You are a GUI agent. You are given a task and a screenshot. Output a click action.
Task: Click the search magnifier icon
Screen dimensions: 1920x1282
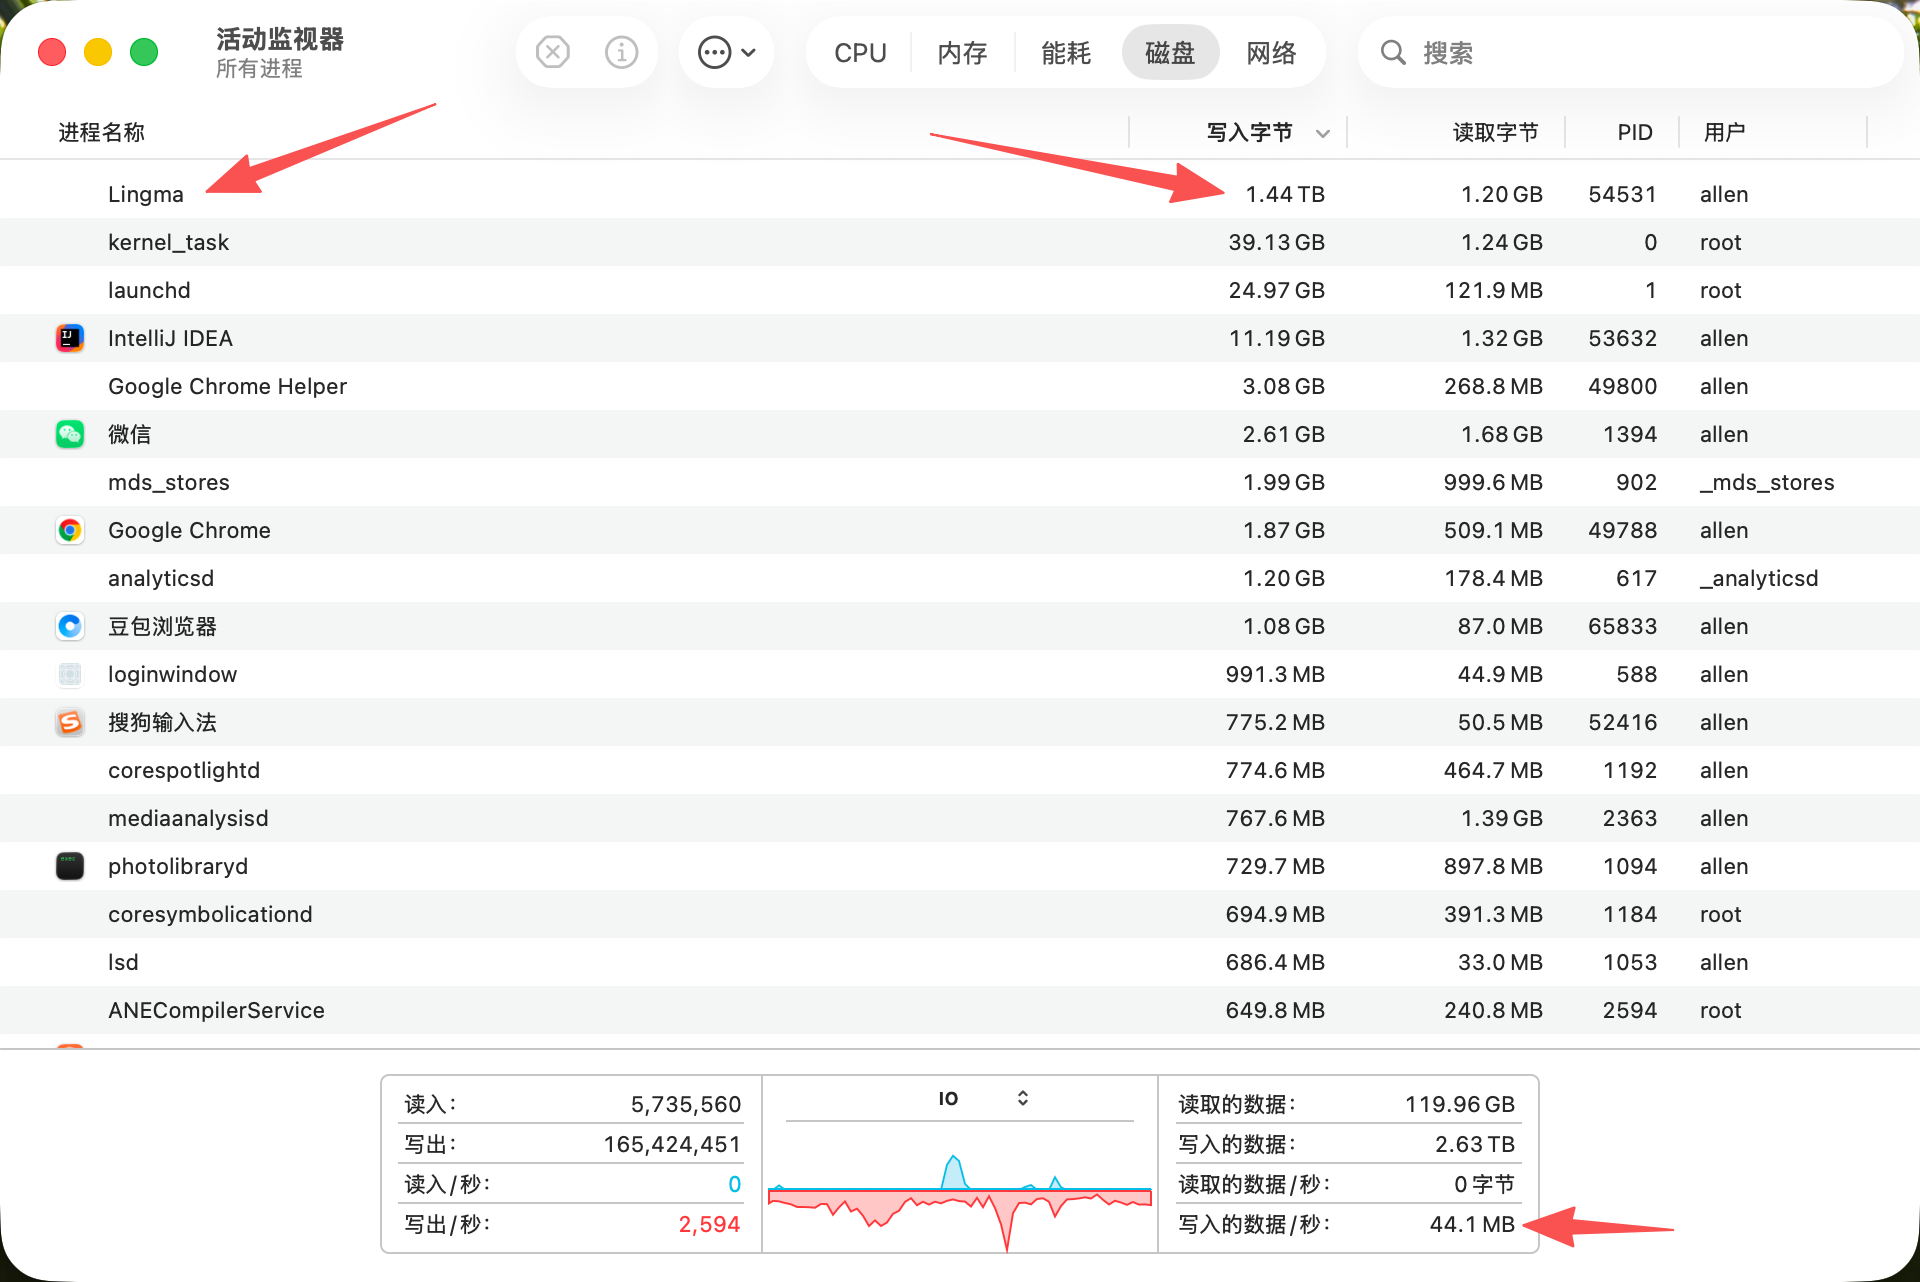click(x=1392, y=52)
